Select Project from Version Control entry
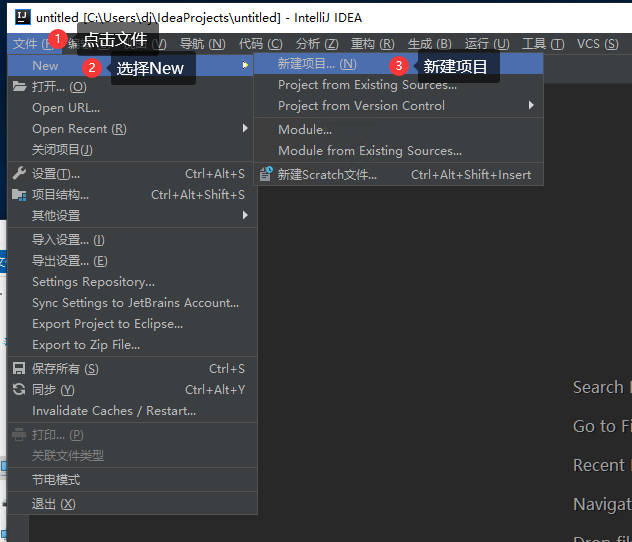This screenshot has height=542, width=632. click(x=398, y=106)
